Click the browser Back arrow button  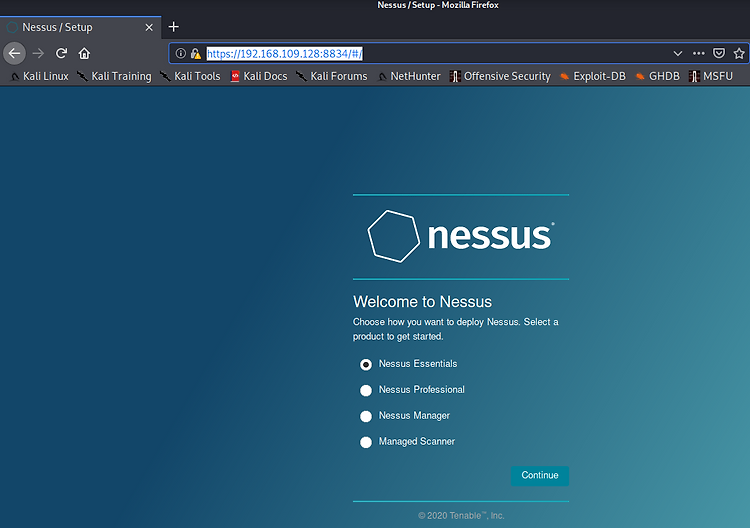pos(14,53)
